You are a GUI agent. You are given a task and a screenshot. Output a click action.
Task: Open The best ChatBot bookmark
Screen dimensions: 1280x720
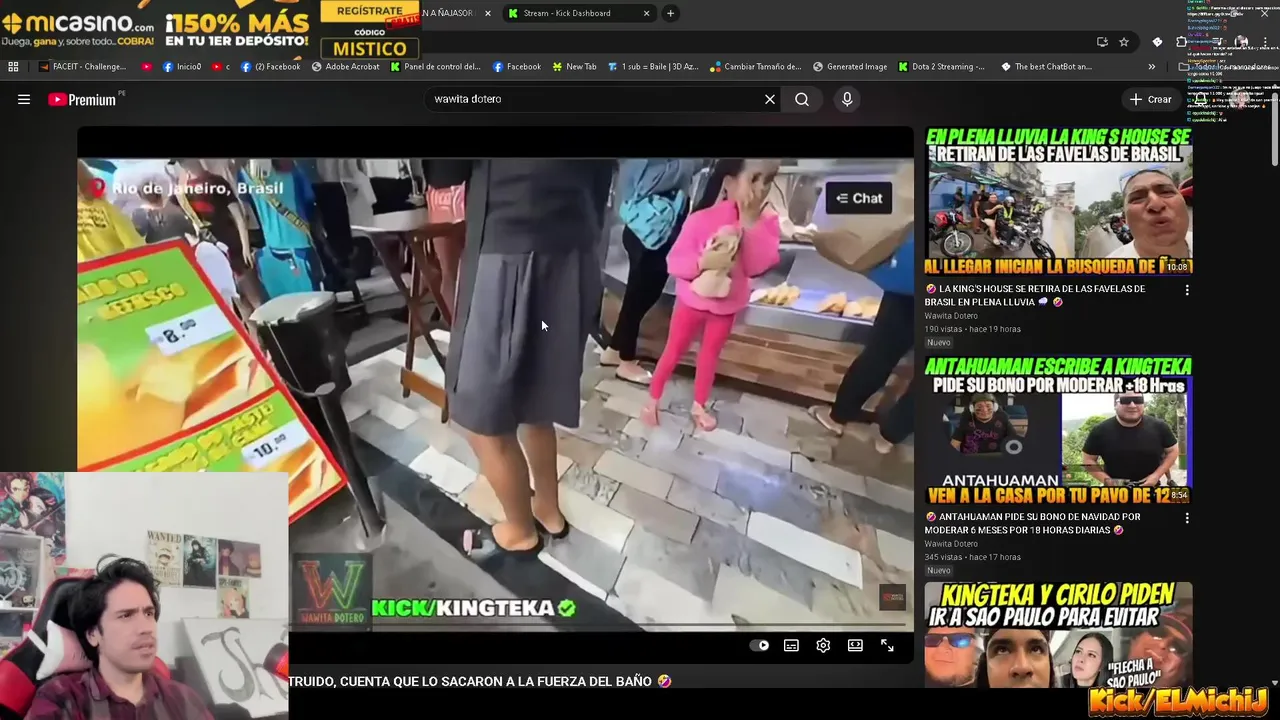(1045, 67)
